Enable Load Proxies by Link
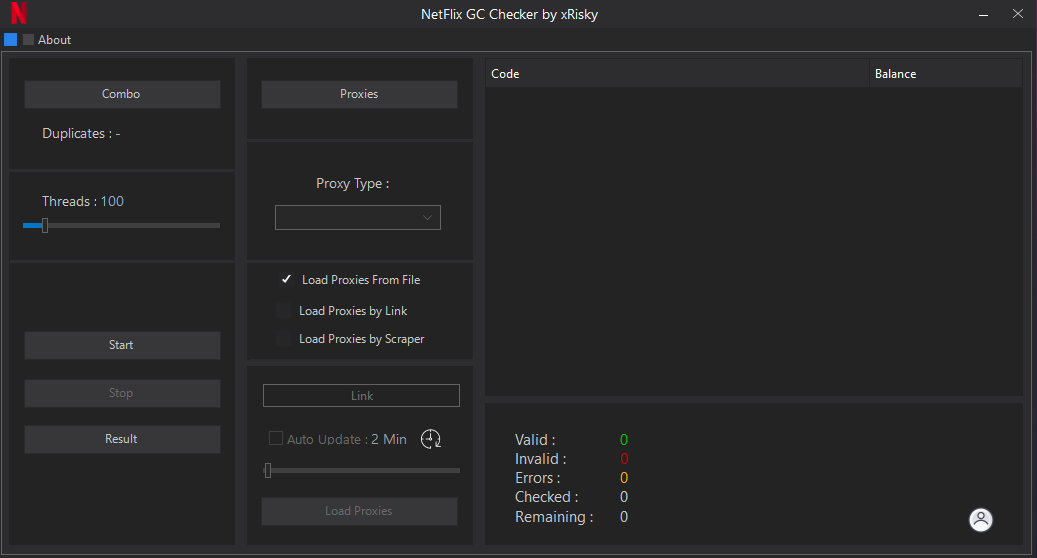 283,311
